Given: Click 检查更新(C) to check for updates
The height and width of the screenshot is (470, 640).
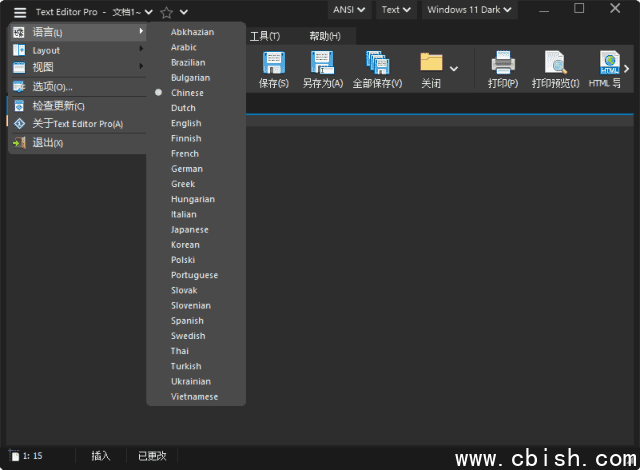Looking at the screenshot, I should tap(59, 106).
